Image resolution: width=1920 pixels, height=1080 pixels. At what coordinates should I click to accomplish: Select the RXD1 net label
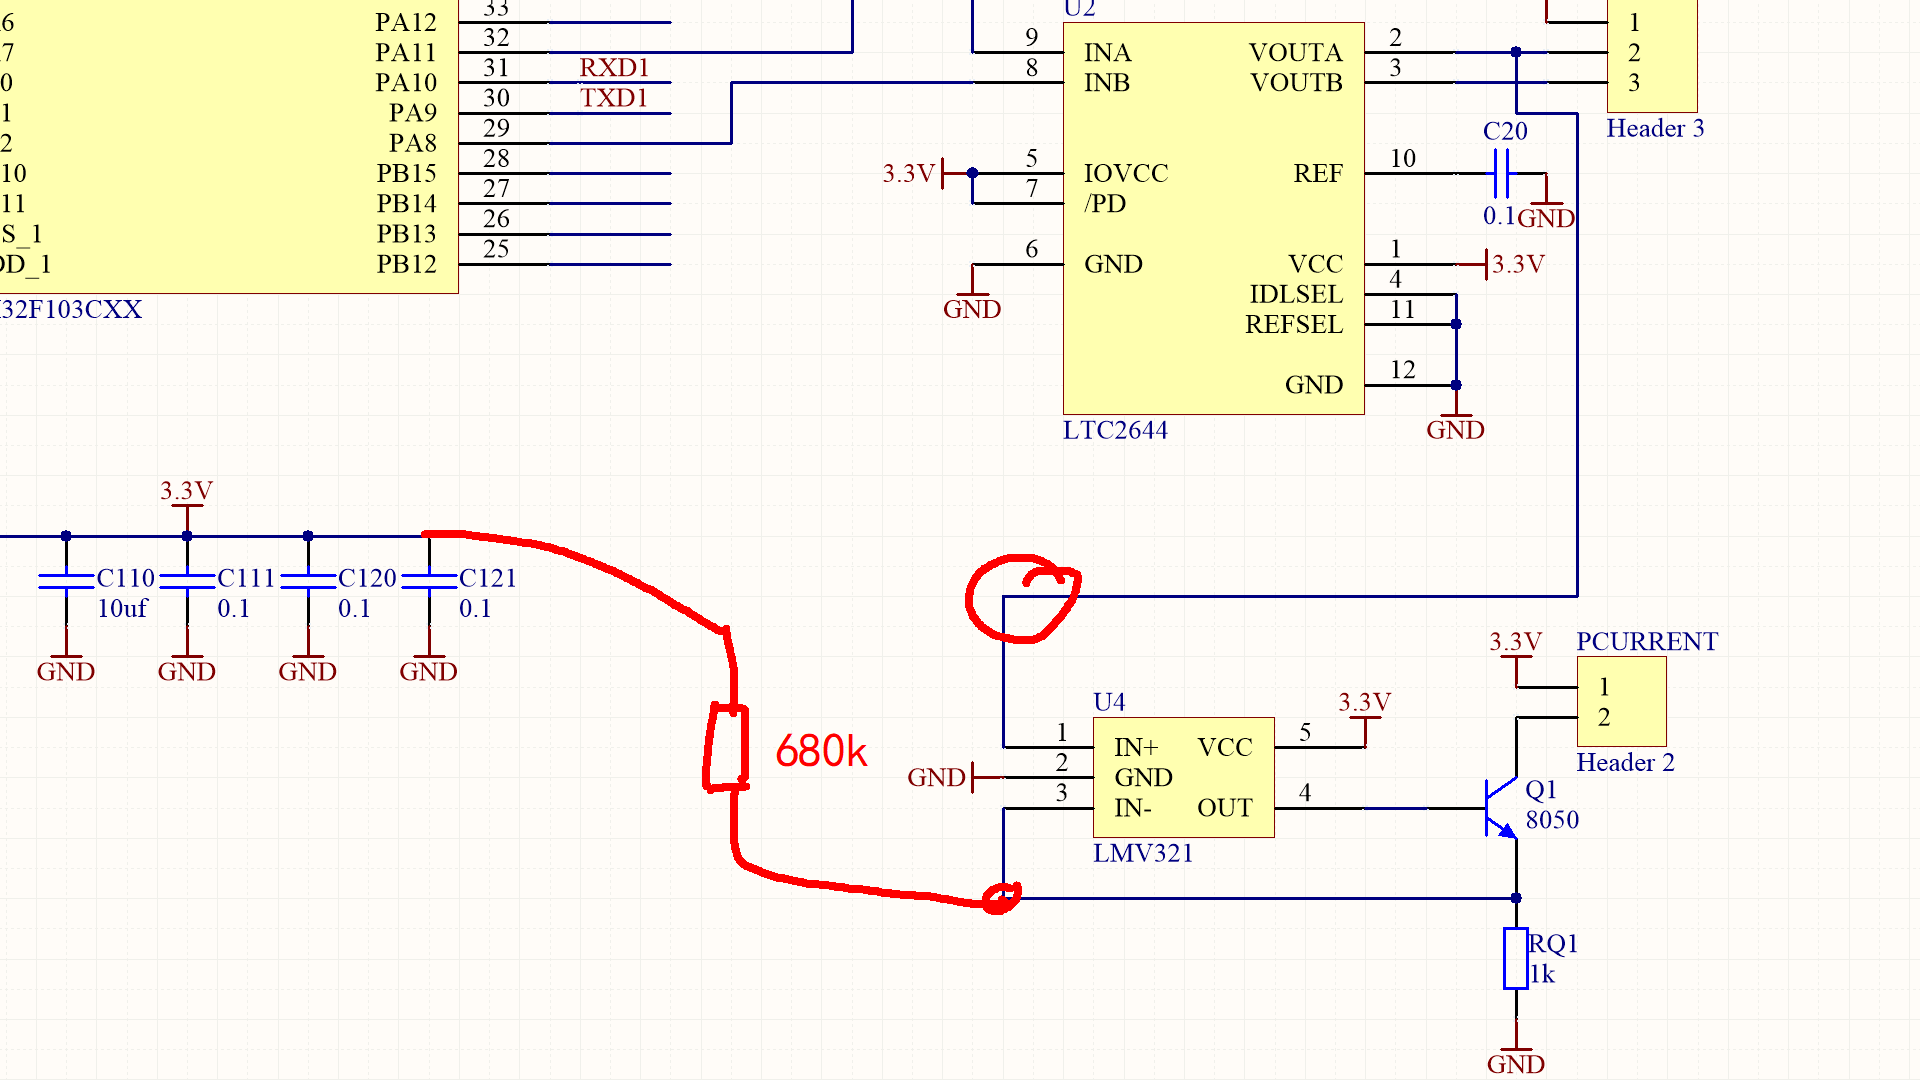click(614, 68)
